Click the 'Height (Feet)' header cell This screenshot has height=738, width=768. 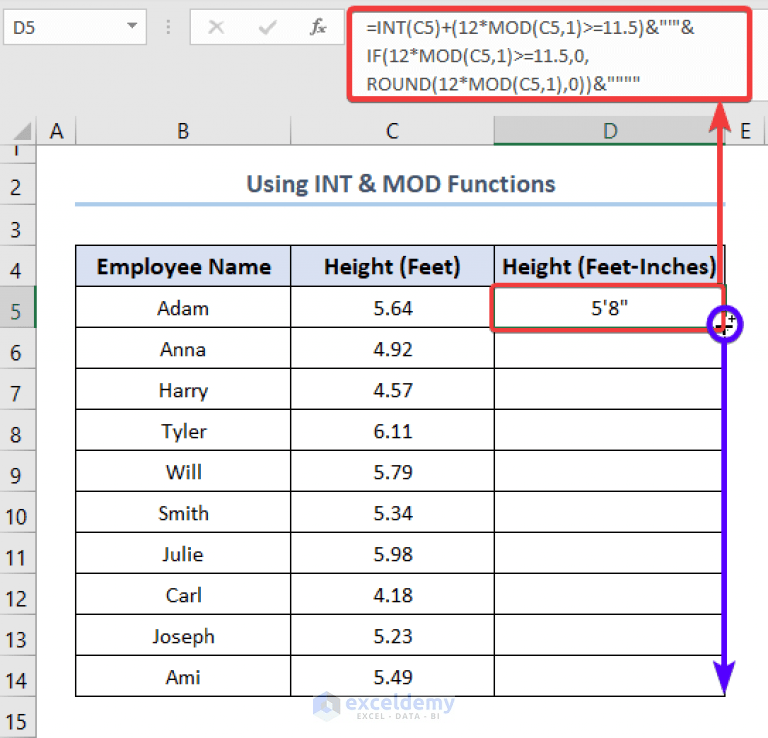point(392,266)
